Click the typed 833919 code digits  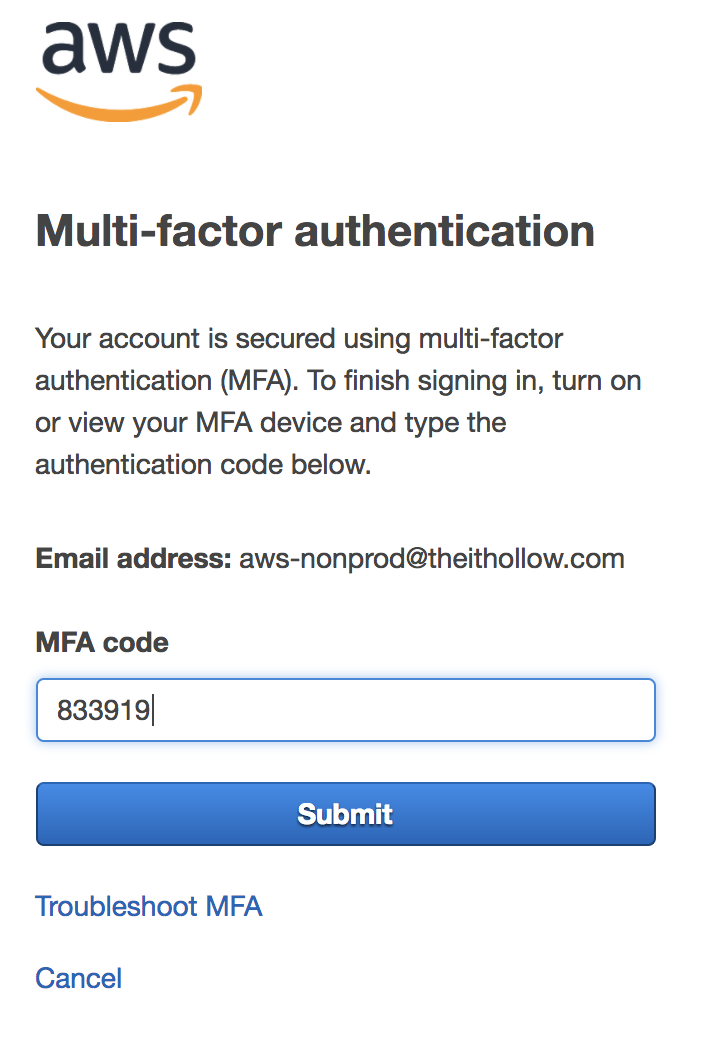(103, 711)
